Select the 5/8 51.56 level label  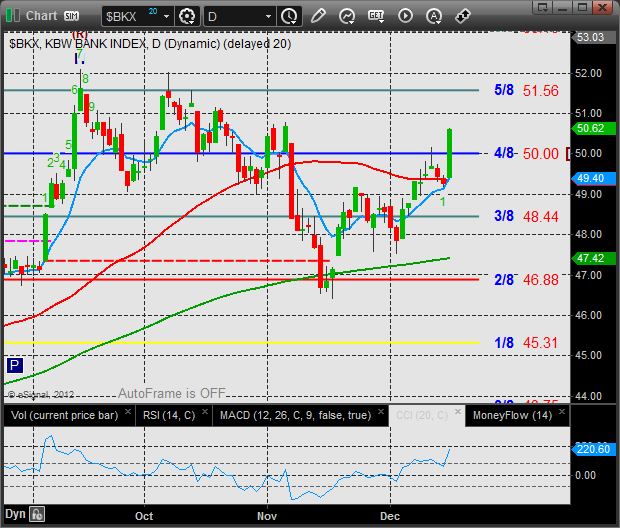526,91
